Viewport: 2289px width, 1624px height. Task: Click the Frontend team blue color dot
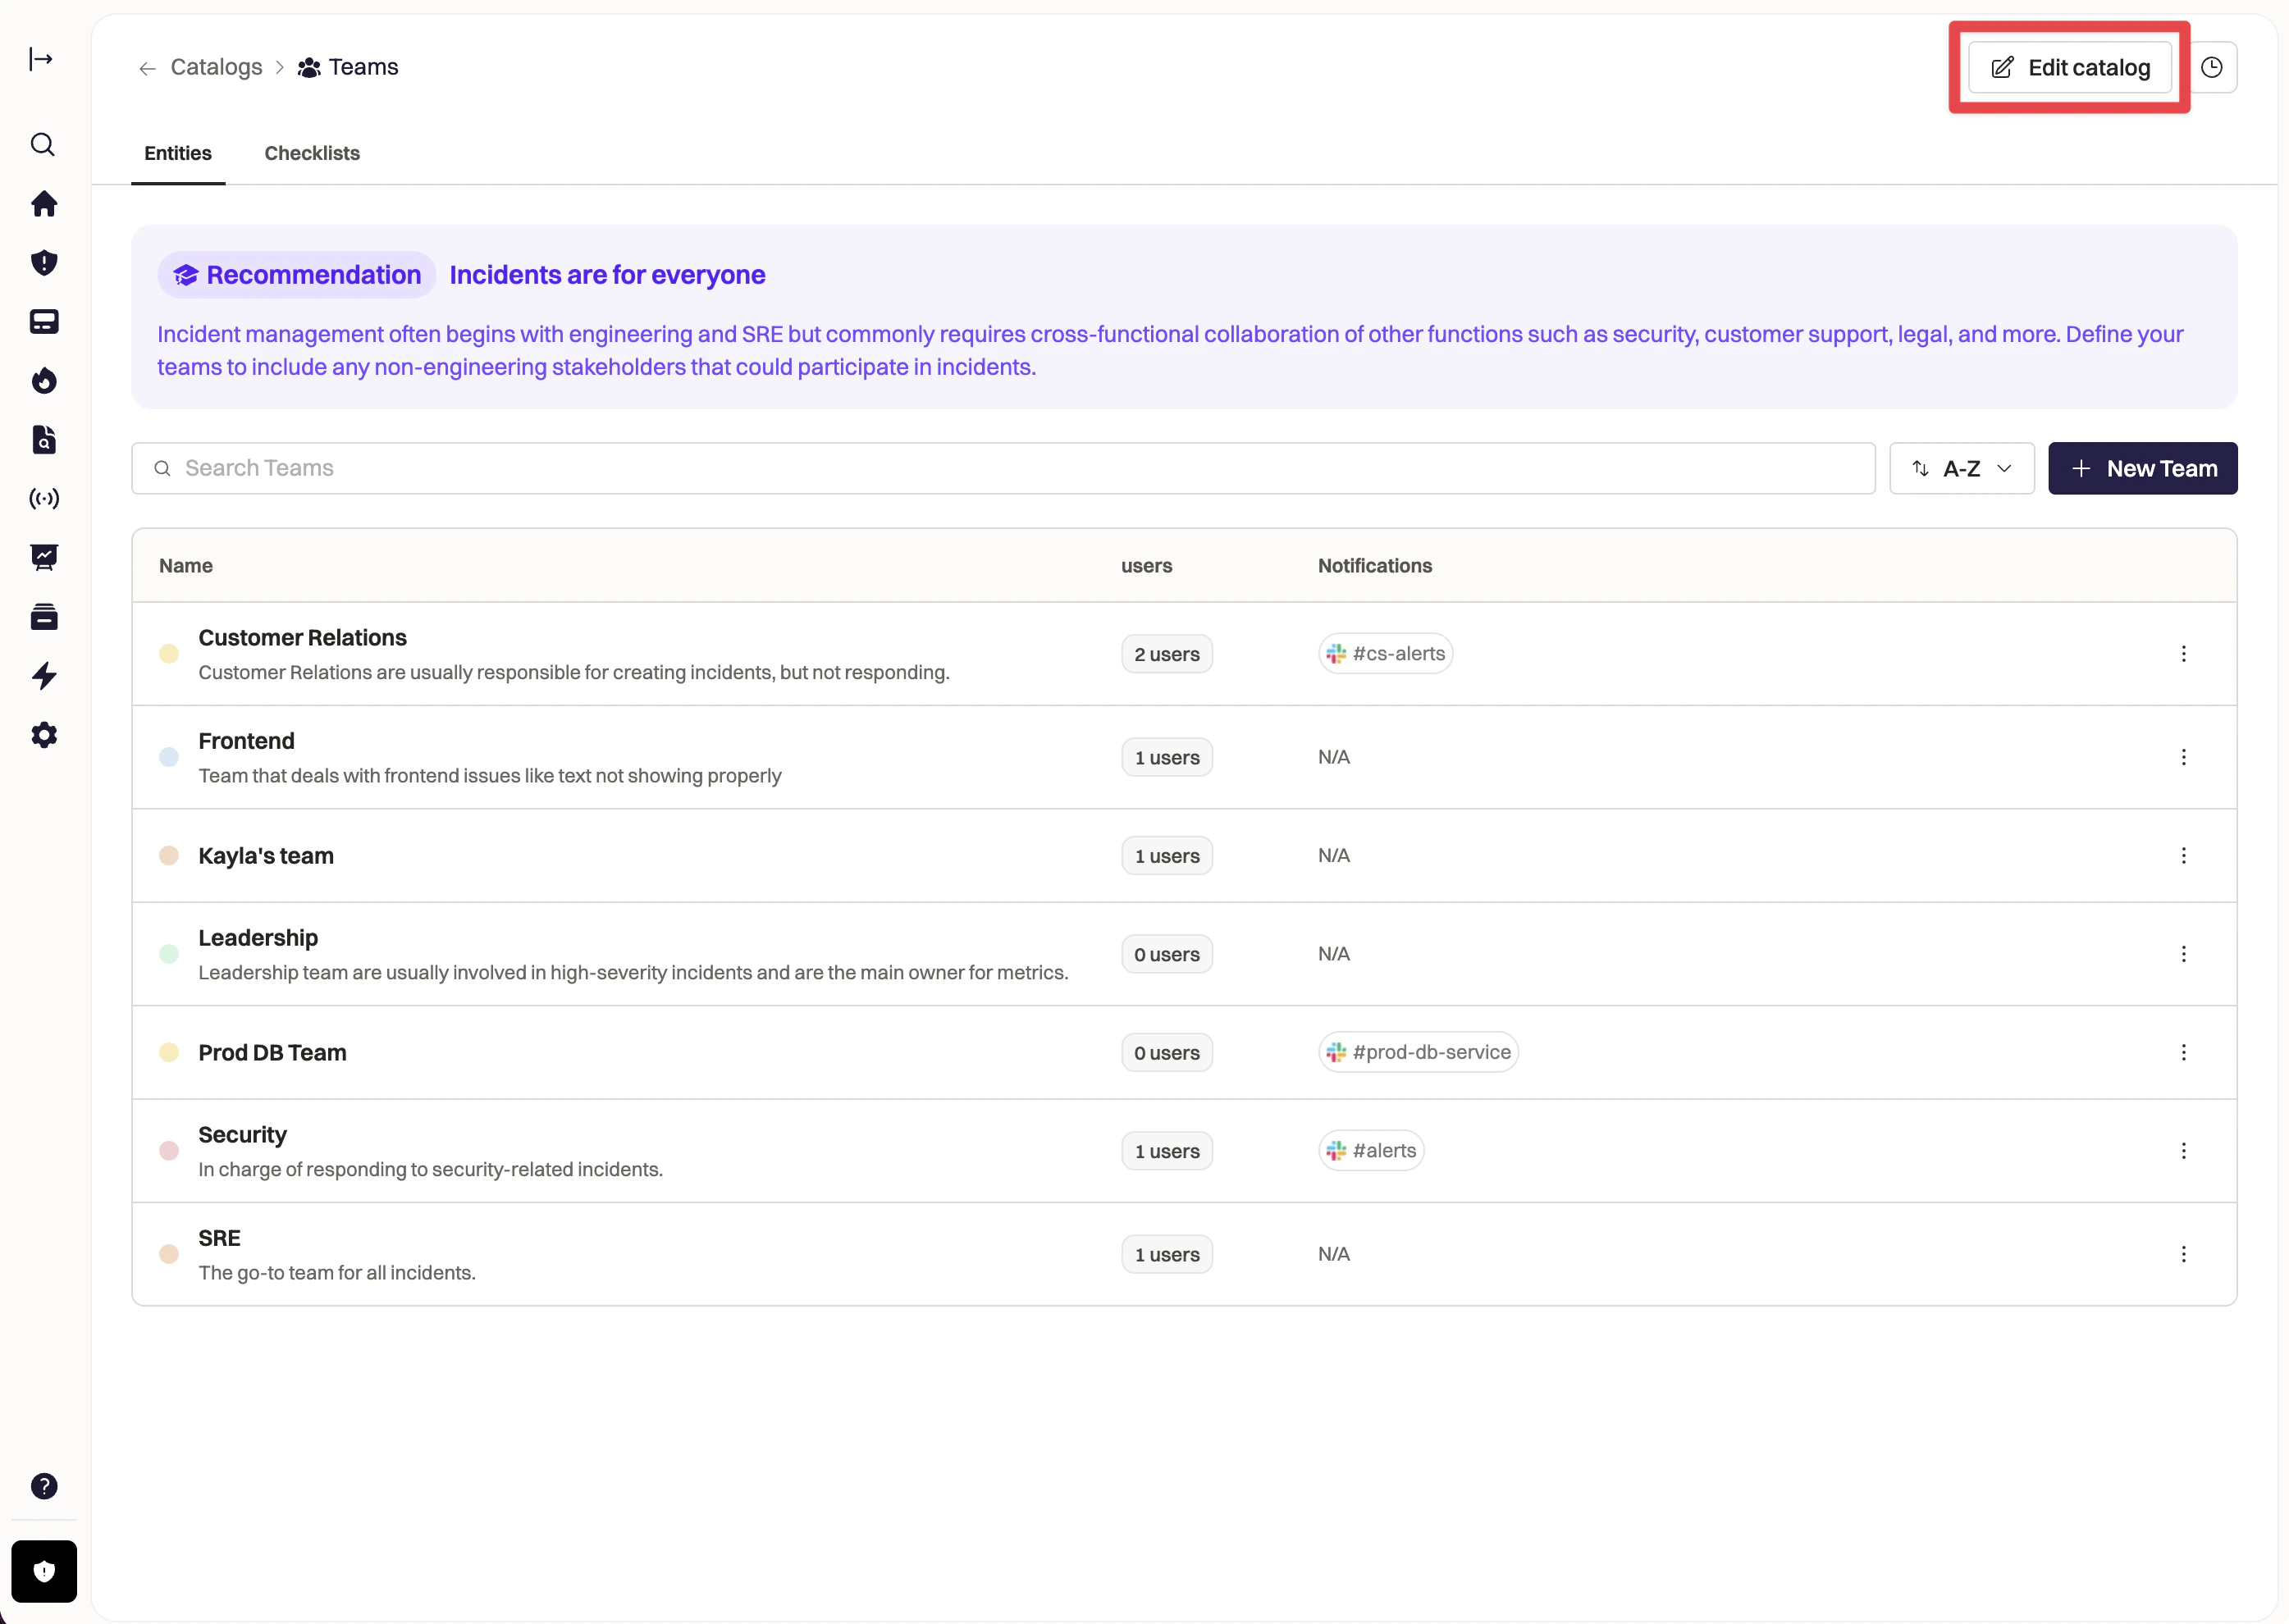click(169, 757)
